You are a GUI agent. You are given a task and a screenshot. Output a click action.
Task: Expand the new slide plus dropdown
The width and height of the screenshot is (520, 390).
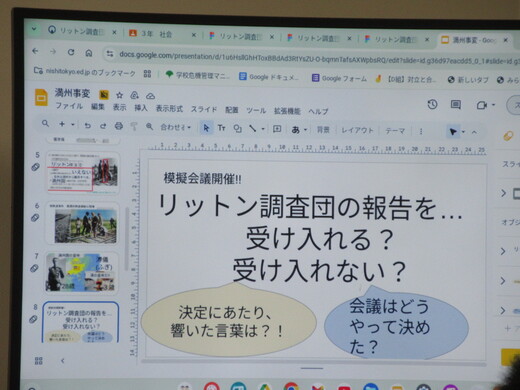(x=73, y=125)
